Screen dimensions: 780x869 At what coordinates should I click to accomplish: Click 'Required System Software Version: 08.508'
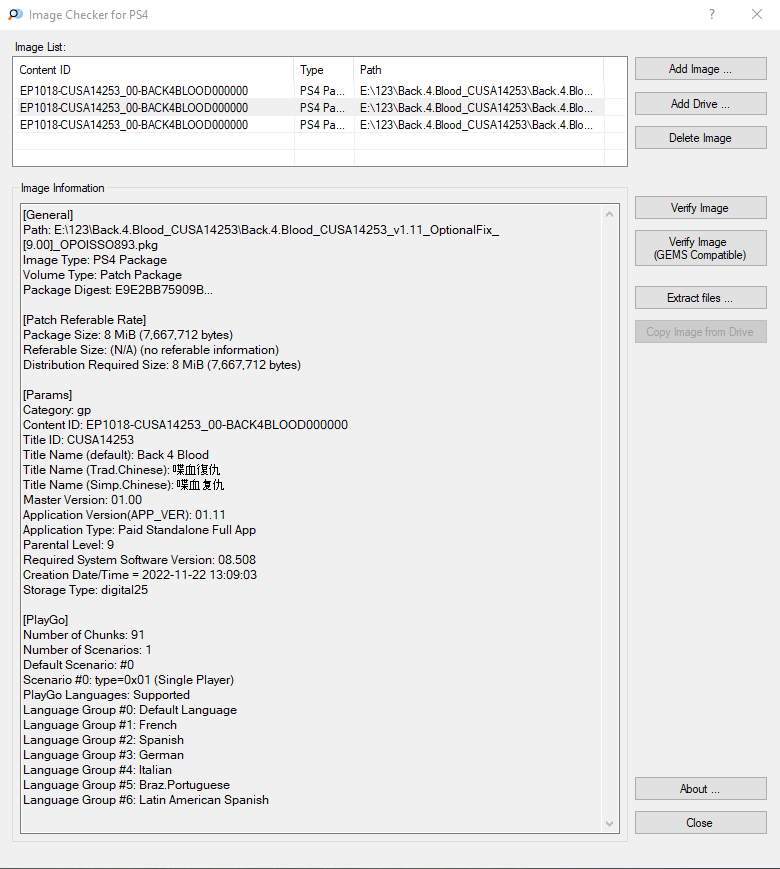click(140, 559)
